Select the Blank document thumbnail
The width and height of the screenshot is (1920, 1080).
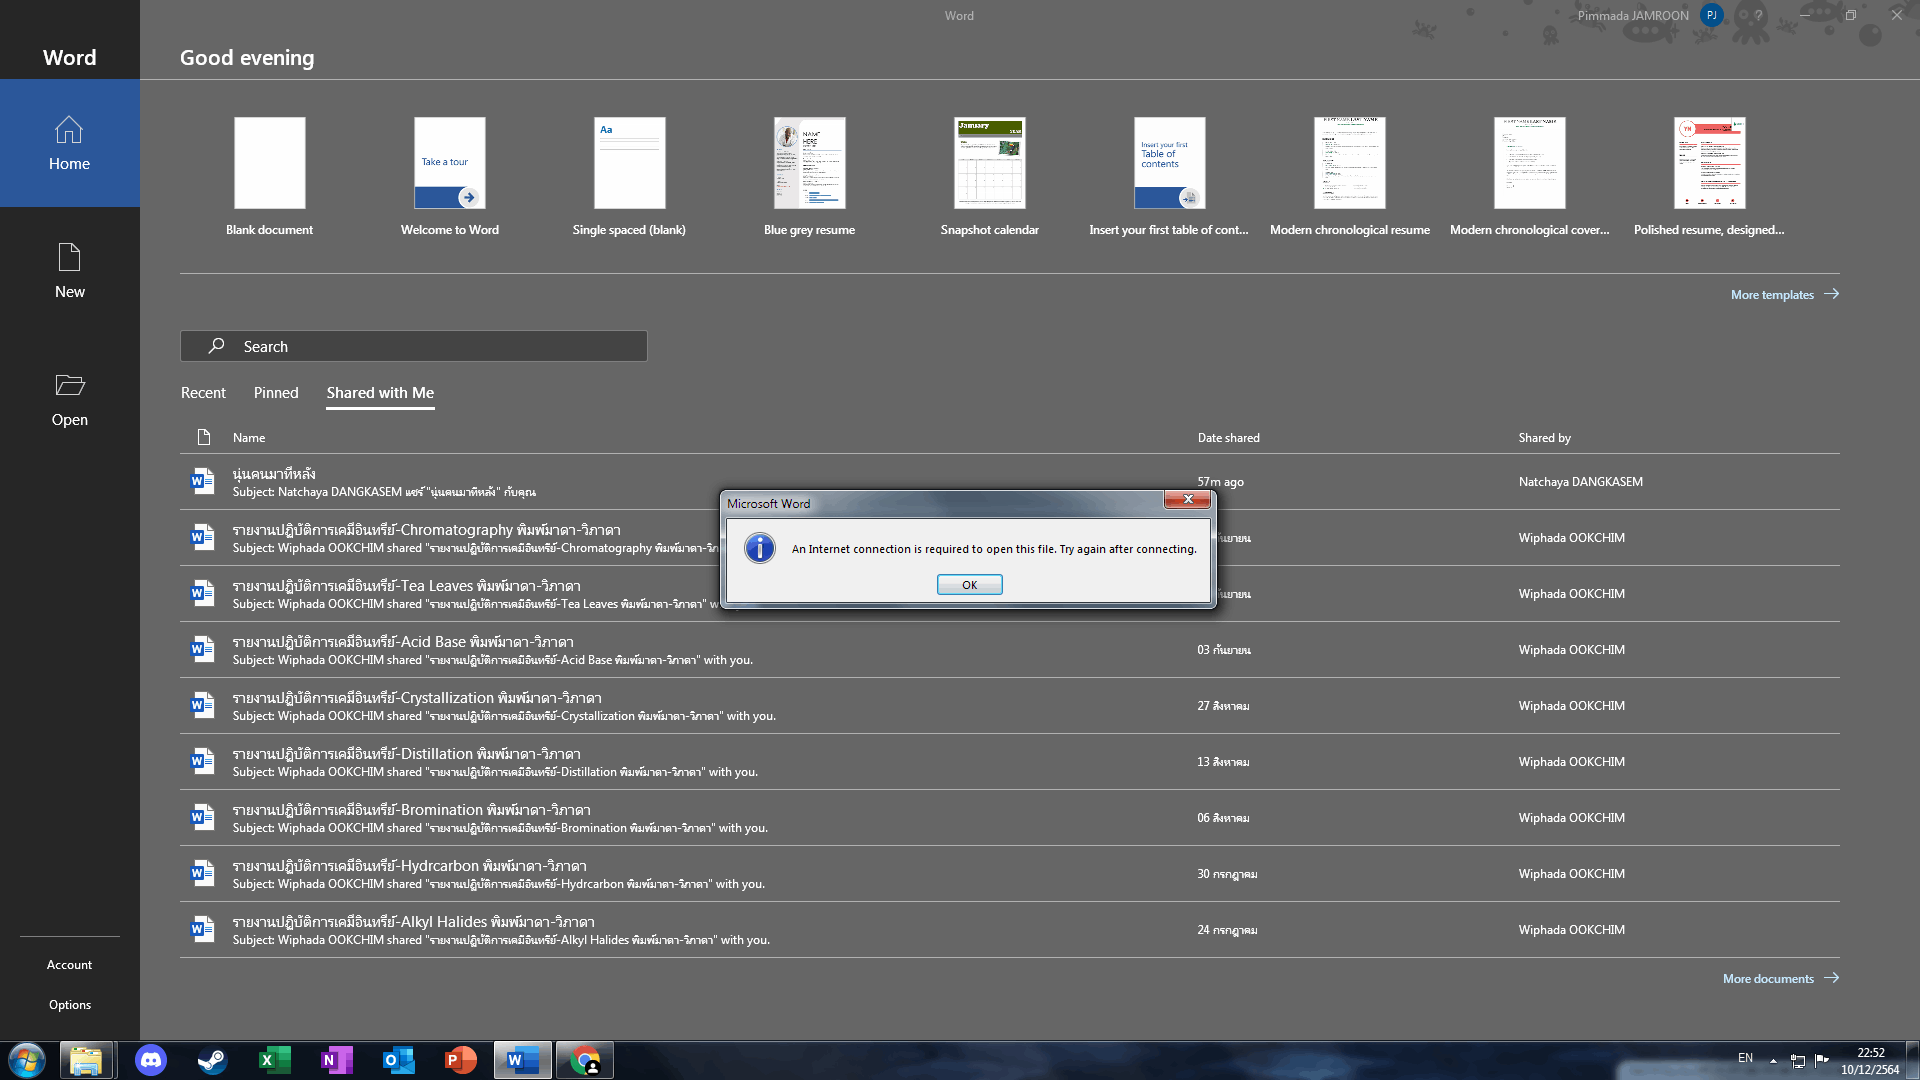click(x=269, y=163)
